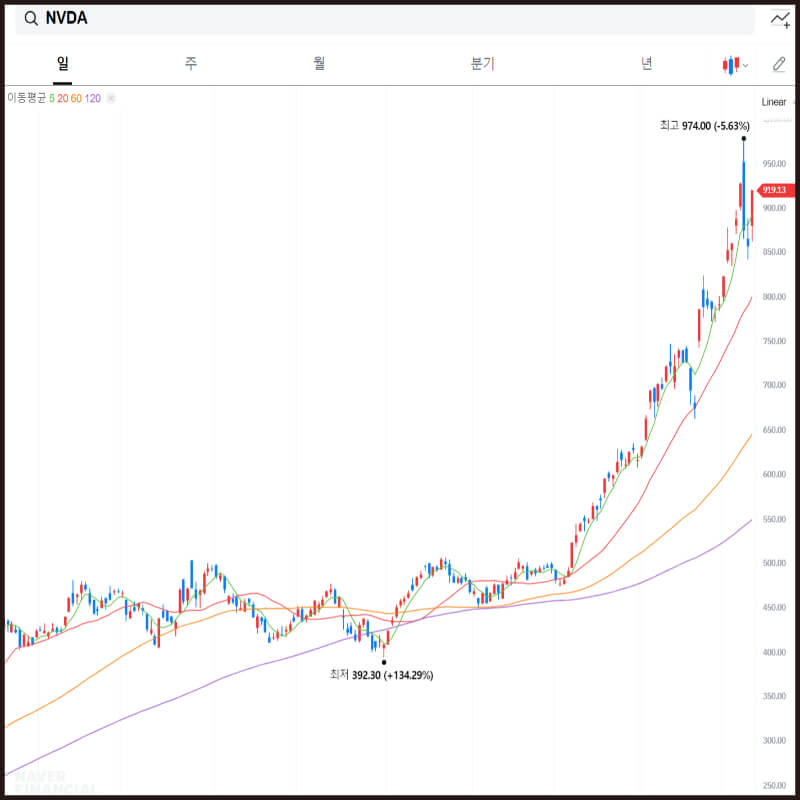Switch to the 분기 (quarterly) tab
This screenshot has width=800, height=800.
pos(482,63)
